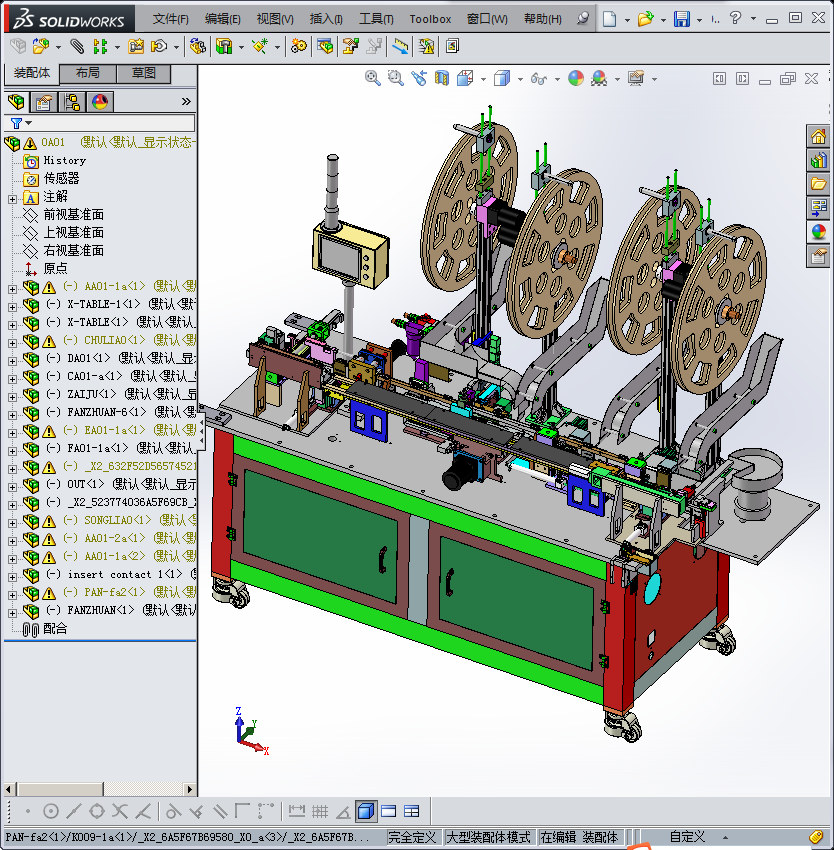
Task: Toggle the shaded 3D view button in sketch toolbar
Action: pyautogui.click(x=366, y=811)
